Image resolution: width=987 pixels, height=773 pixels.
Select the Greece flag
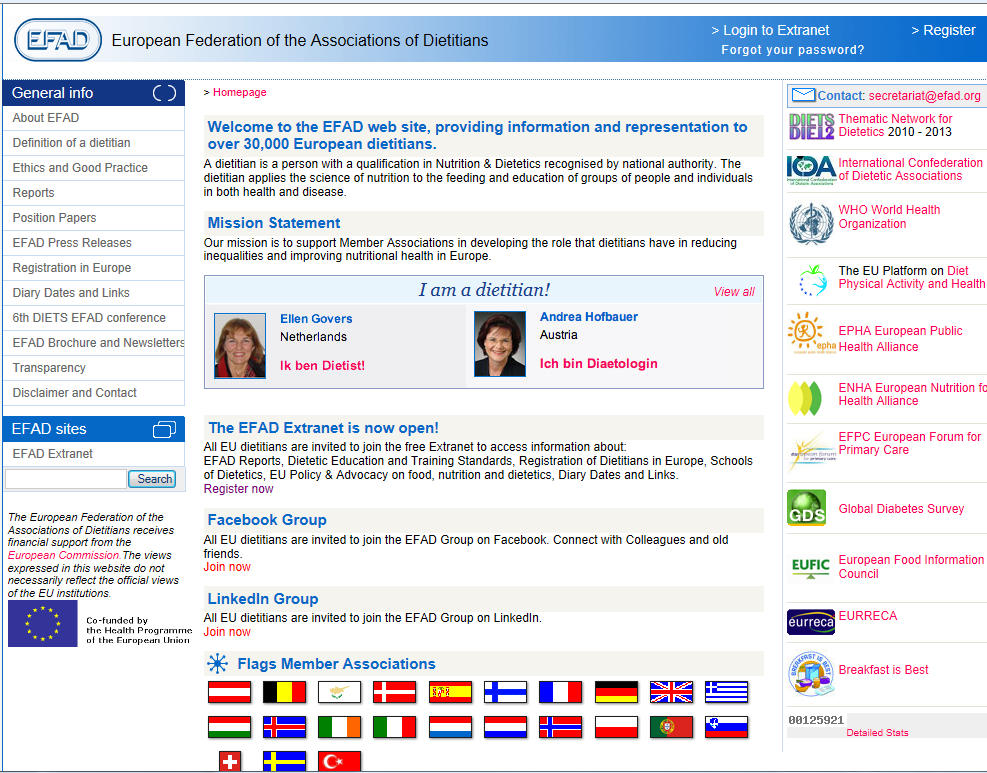726,692
